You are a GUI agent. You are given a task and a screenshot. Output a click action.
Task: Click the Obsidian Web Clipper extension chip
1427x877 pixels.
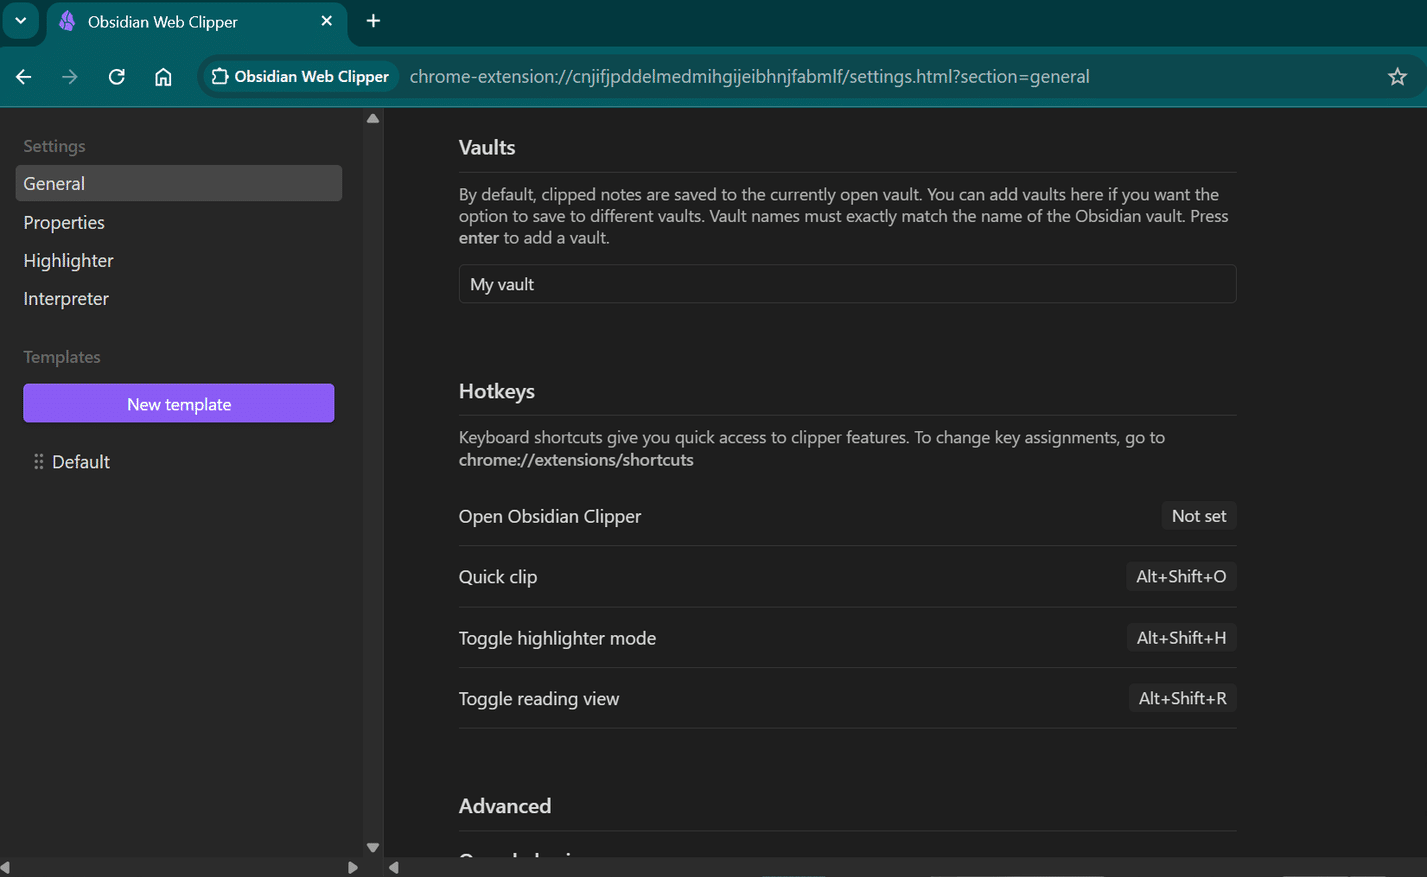[300, 77]
